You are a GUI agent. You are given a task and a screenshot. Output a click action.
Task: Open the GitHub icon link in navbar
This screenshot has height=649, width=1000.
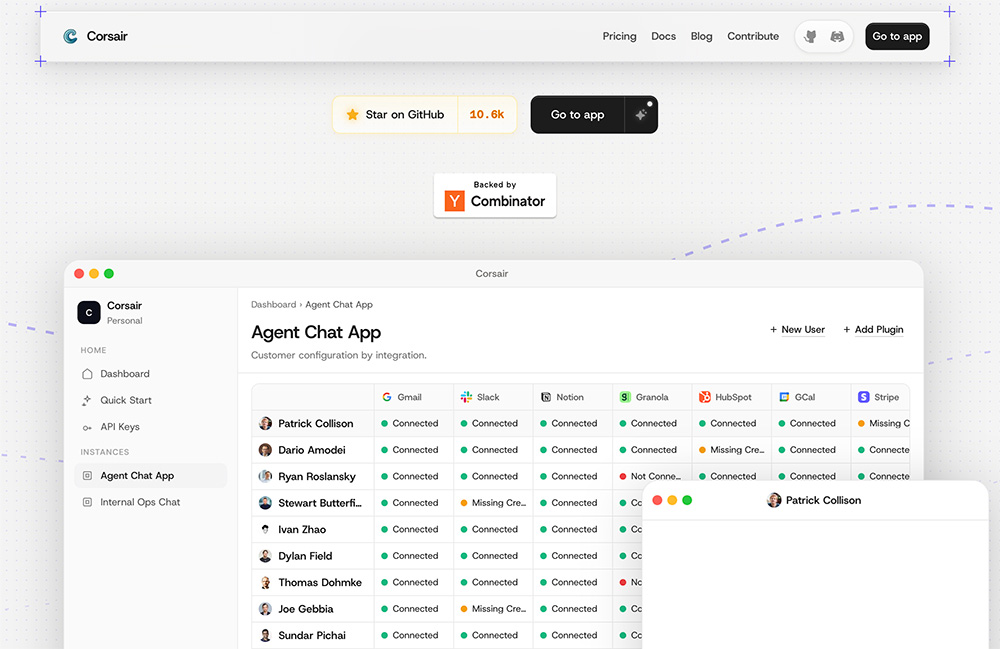[810, 36]
